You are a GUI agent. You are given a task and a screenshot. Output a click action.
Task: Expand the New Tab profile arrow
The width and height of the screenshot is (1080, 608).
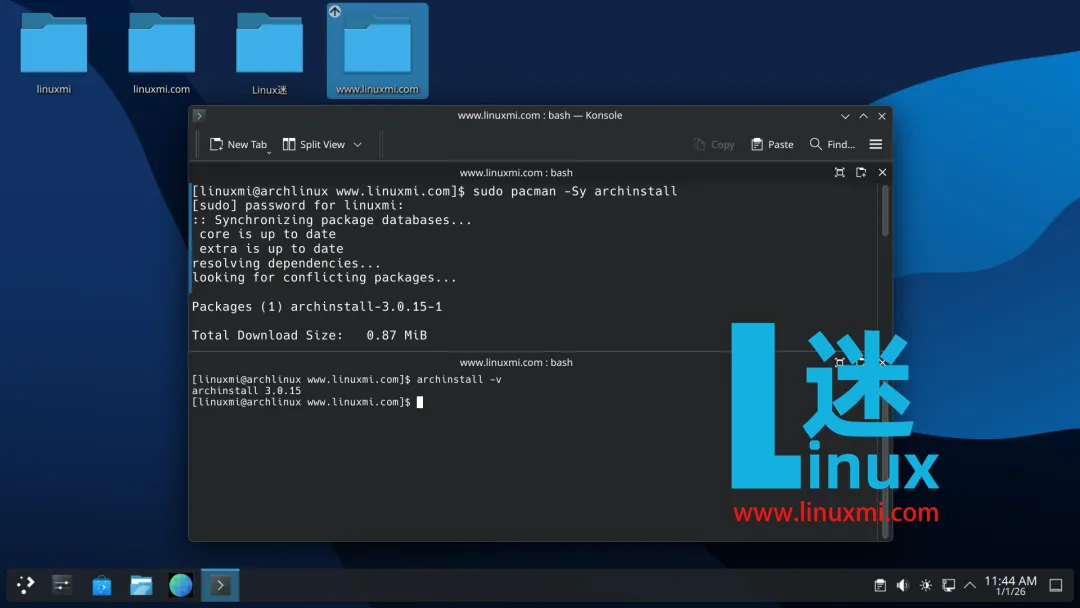click(269, 151)
